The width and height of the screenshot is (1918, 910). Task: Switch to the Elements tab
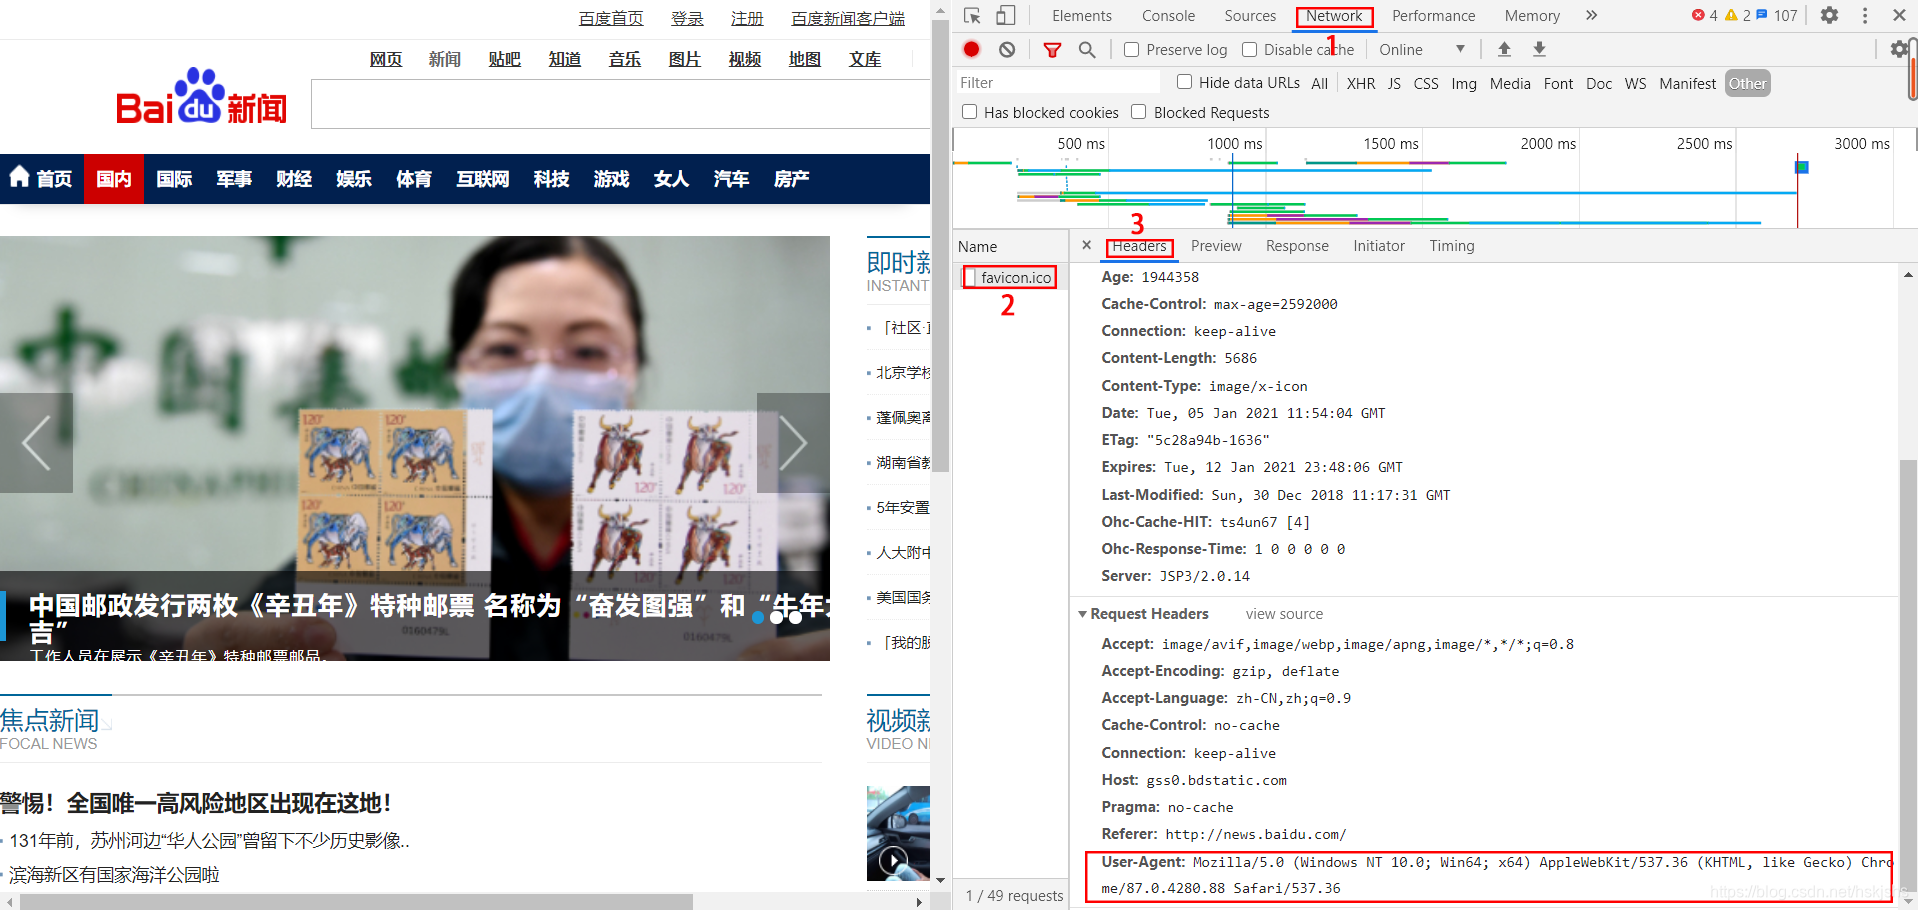[x=1081, y=16]
